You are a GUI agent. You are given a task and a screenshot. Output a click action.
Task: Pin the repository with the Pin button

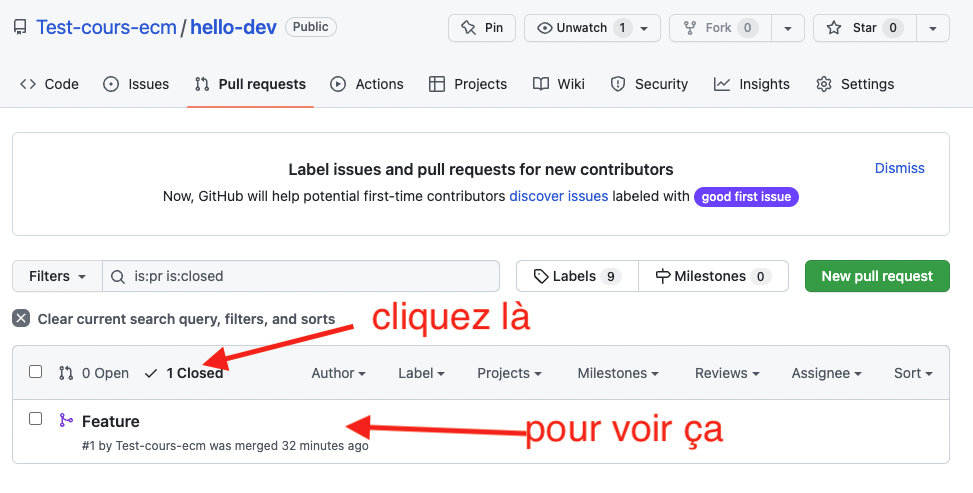pyautogui.click(x=482, y=28)
